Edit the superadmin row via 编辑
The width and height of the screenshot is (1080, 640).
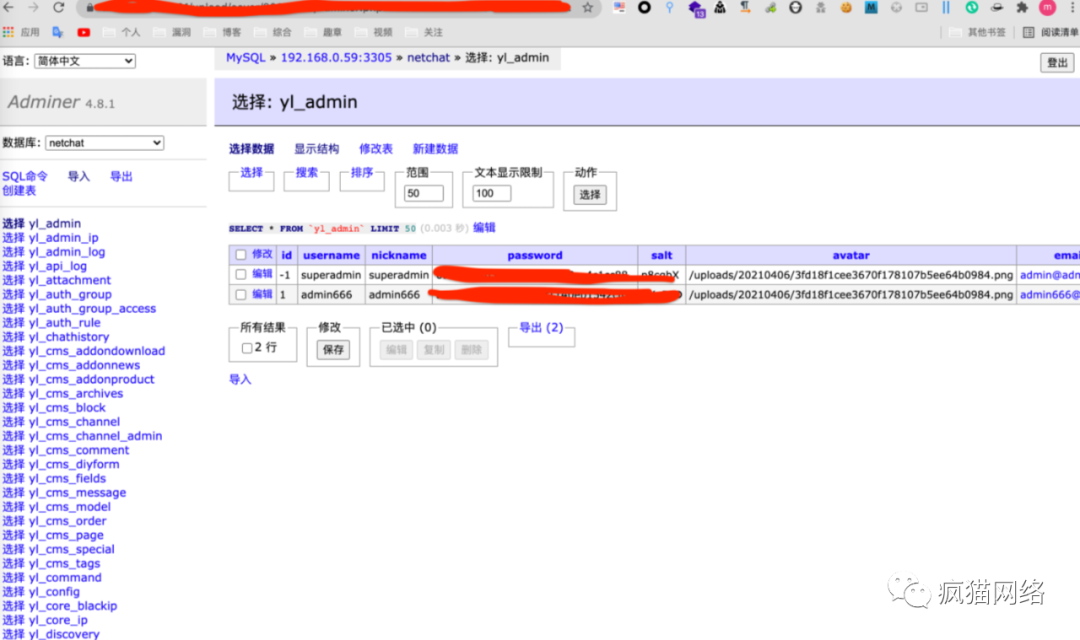coord(262,274)
